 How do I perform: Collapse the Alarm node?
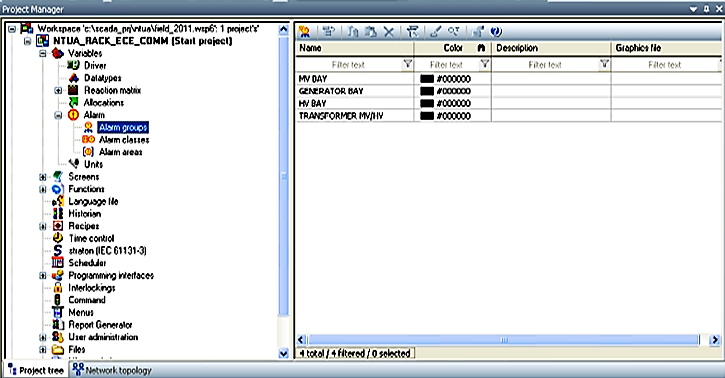point(58,115)
